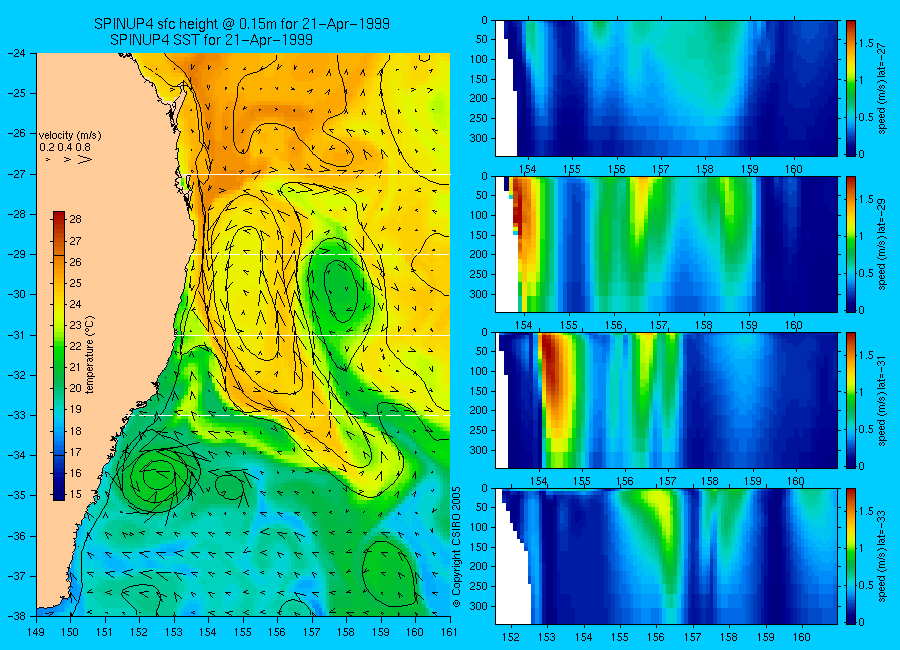Viewport: 900px width, 650px height.
Task: Click the '1.5' tick on the lat=-27 speed color bar
Action: 867,44
